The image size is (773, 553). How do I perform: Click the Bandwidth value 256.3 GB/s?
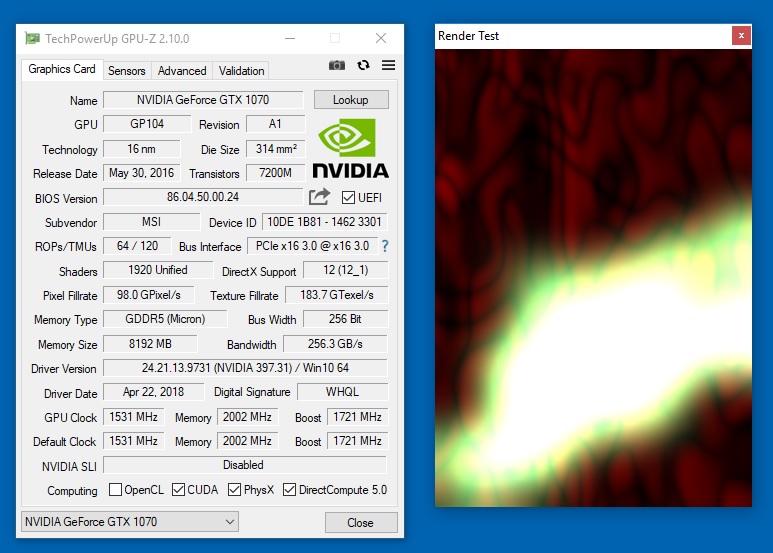point(335,344)
